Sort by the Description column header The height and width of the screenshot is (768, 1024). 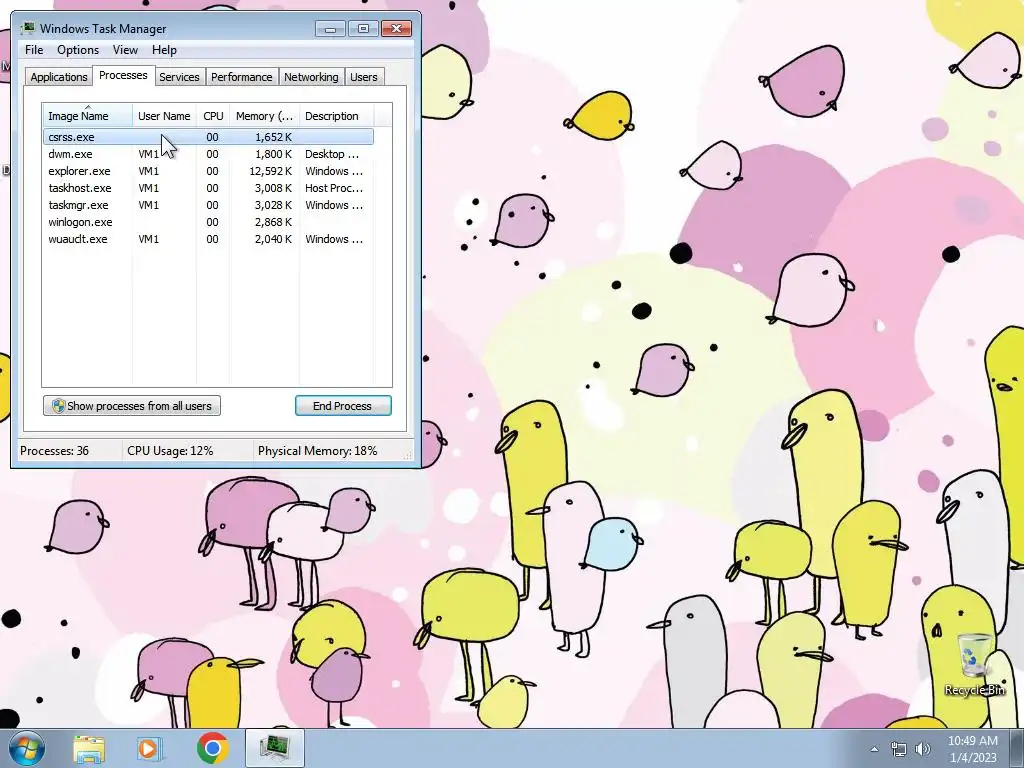click(336, 116)
